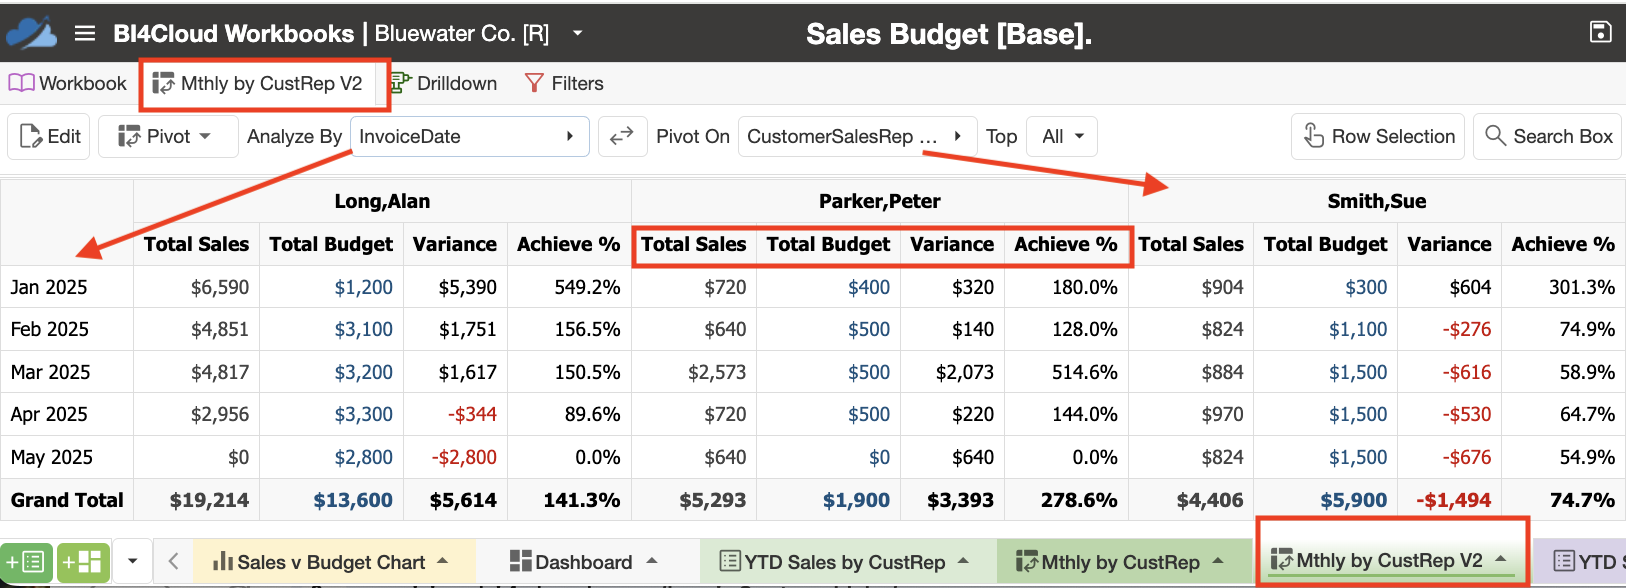The image size is (1626, 588).
Task: Click the $13,600 grand total budget
Action: coord(353,500)
